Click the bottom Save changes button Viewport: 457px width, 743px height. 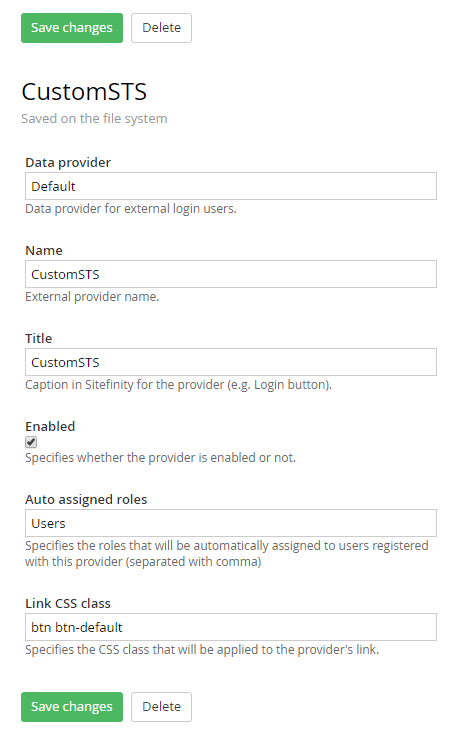pos(72,707)
